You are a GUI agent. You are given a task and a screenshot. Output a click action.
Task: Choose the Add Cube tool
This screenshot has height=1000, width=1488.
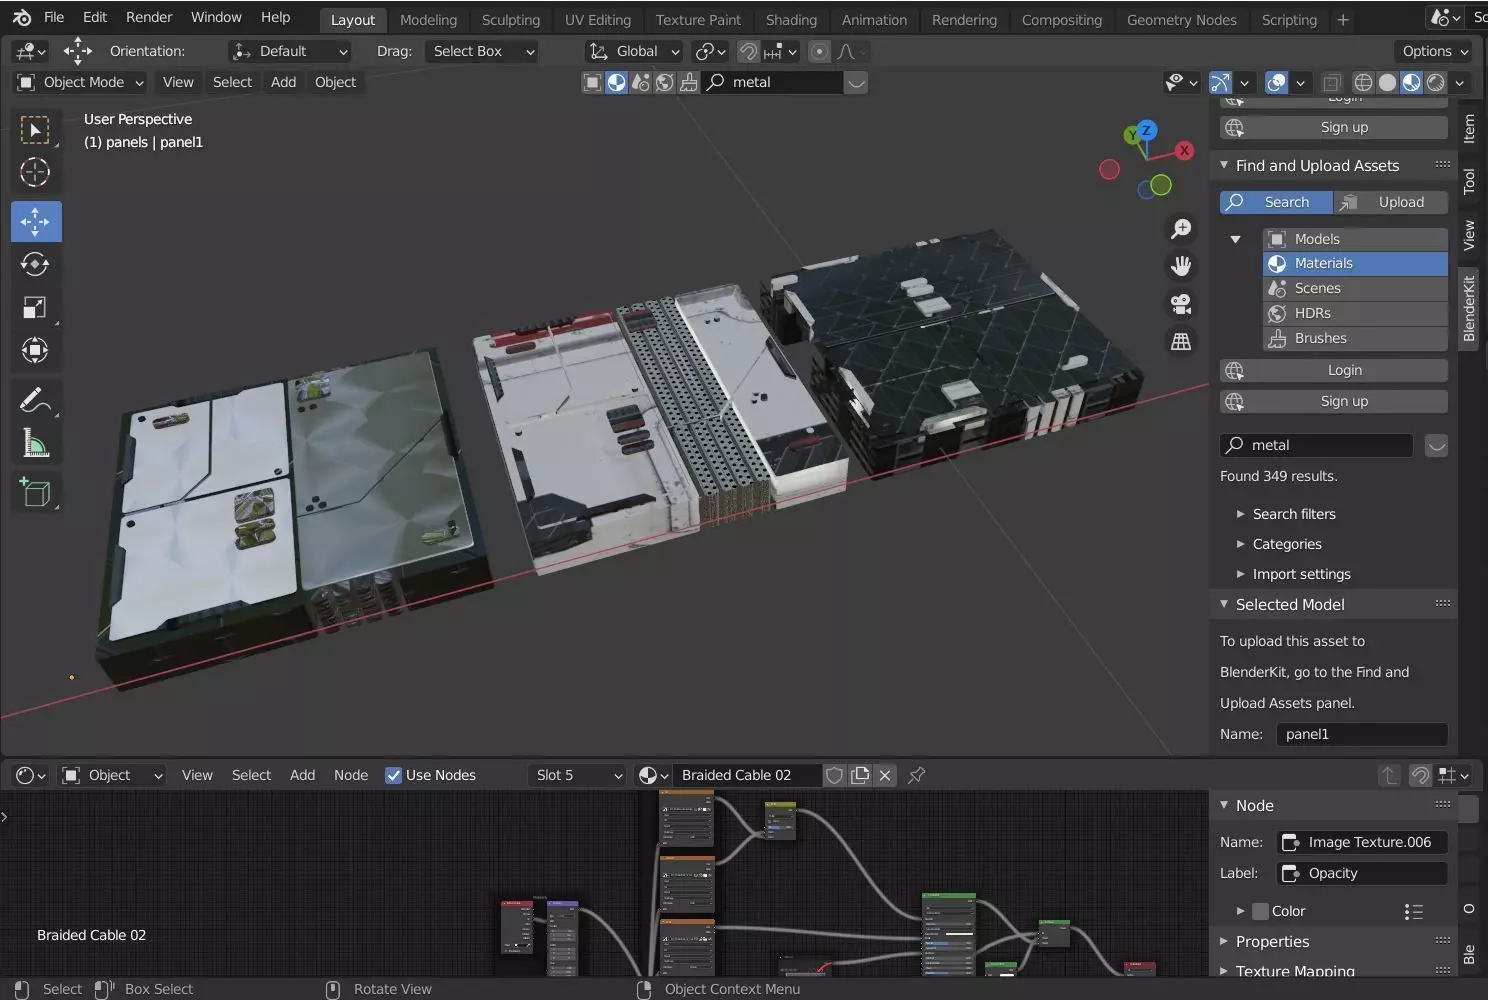tap(36, 492)
